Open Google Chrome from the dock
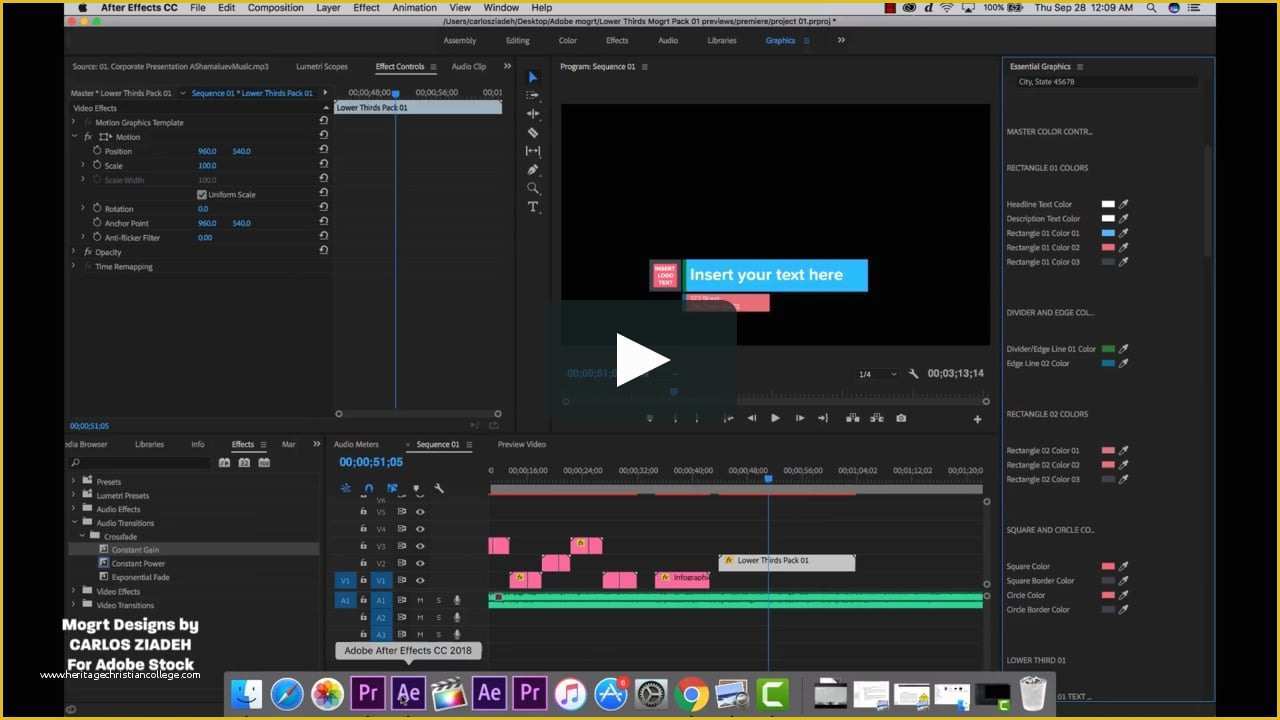Screen dimensions: 1280x720 pyautogui.click(x=691, y=693)
